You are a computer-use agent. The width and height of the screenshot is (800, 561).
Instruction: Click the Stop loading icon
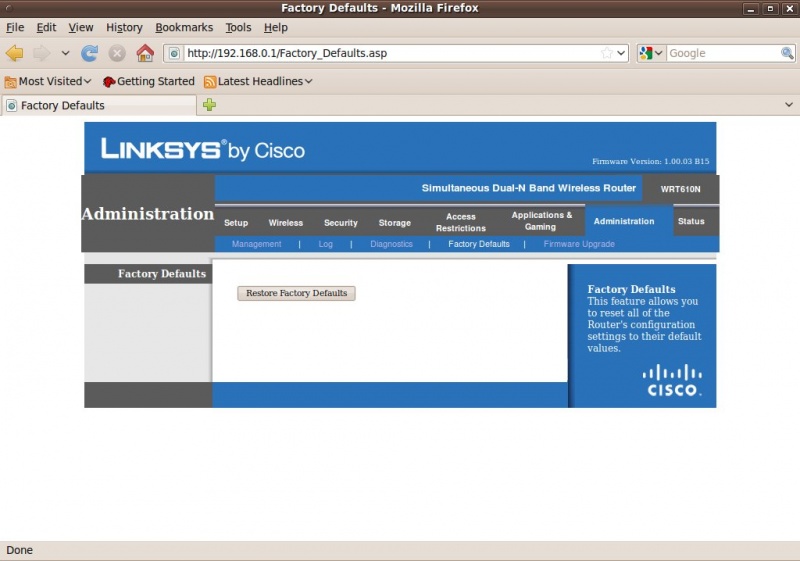pyautogui.click(x=117, y=53)
